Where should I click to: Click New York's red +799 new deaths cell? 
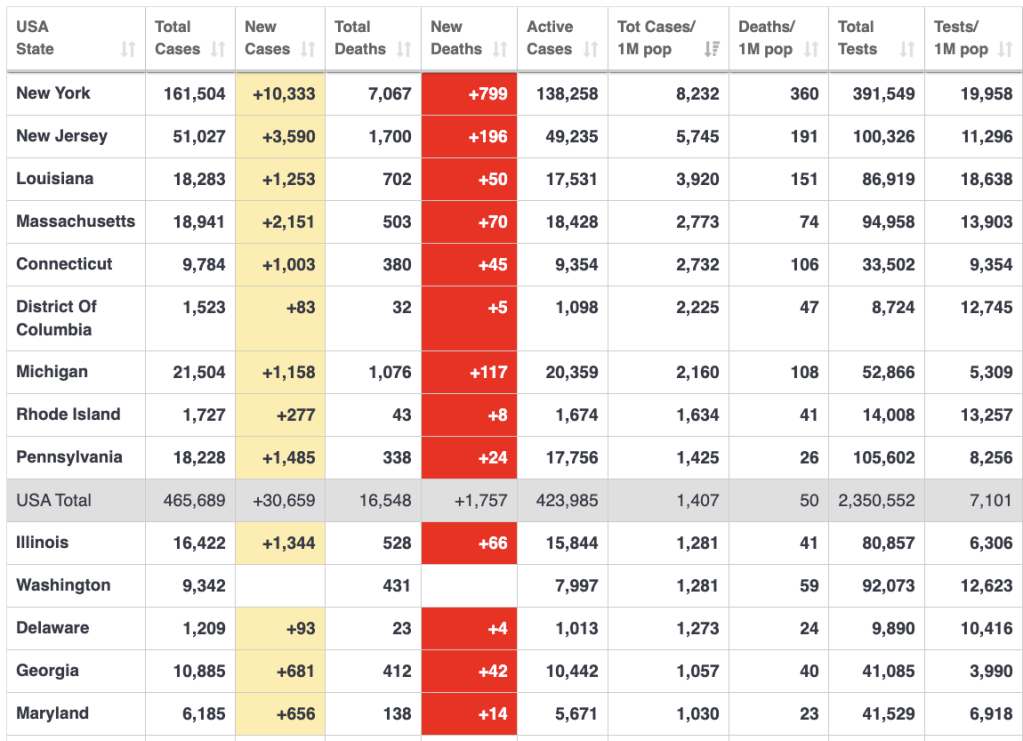[x=469, y=94]
